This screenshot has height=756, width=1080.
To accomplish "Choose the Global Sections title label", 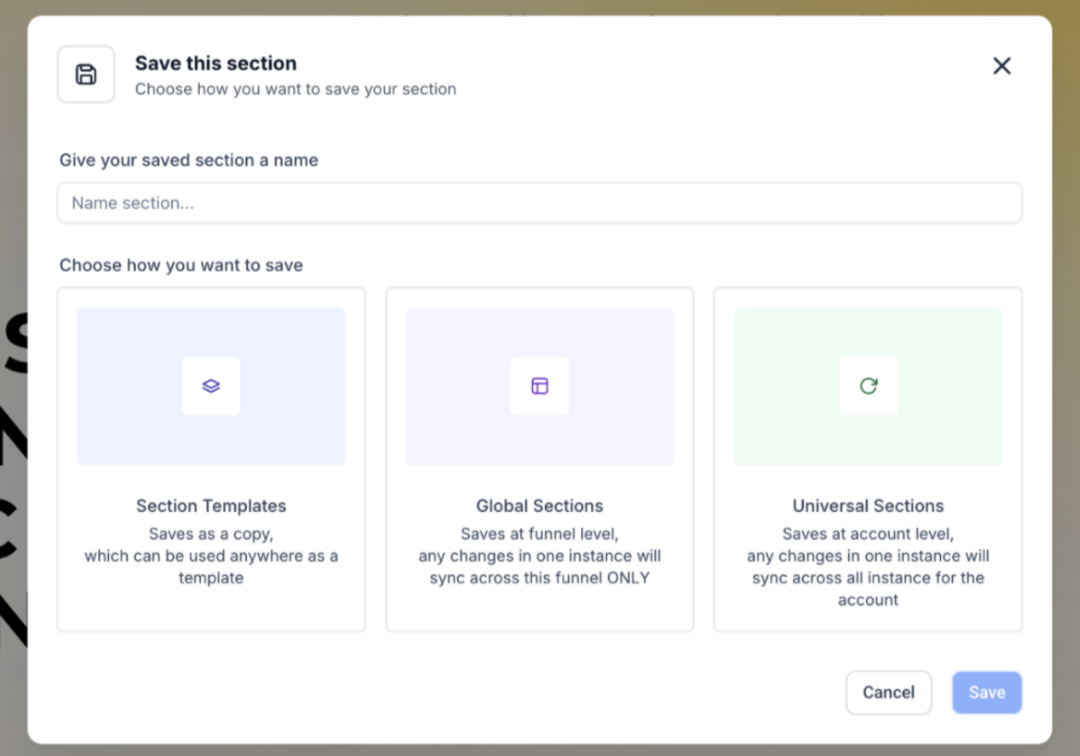I will tap(540, 506).
